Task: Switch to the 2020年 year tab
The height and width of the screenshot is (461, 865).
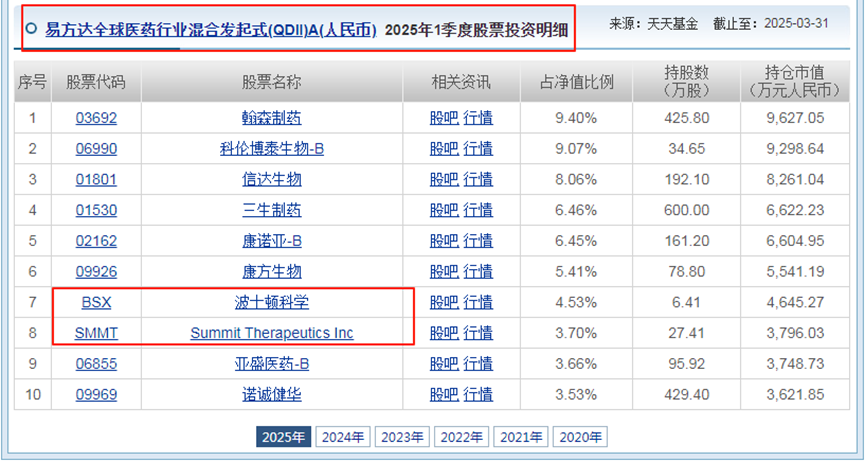Action: [580, 437]
